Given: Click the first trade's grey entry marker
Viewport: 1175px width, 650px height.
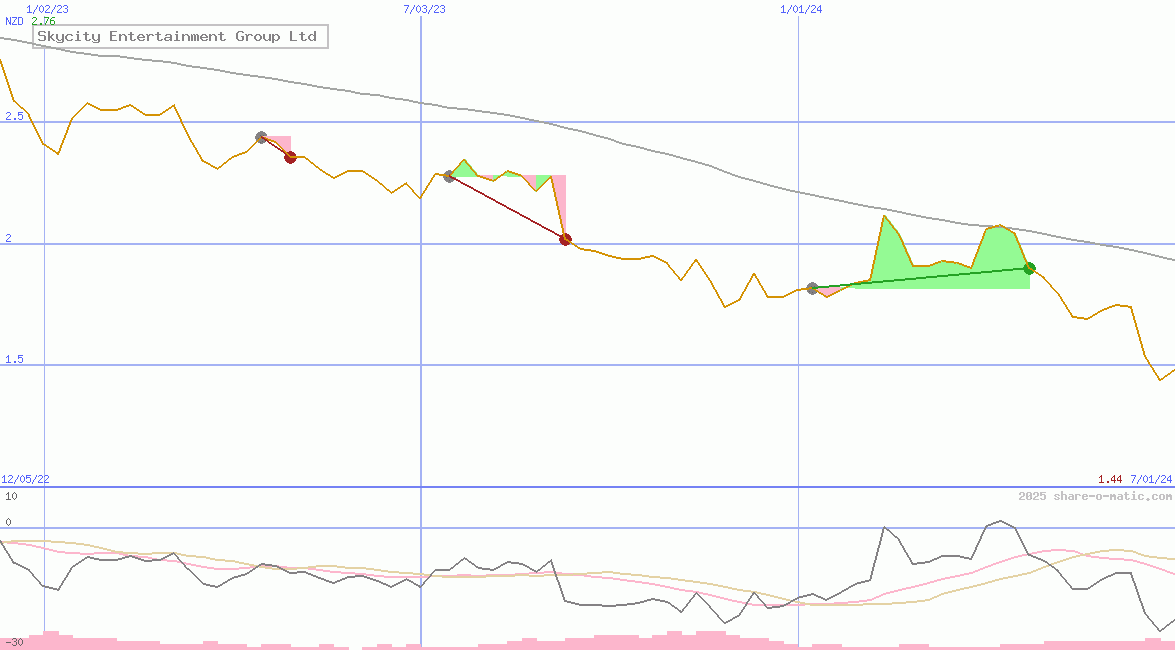Looking at the screenshot, I should [261, 137].
